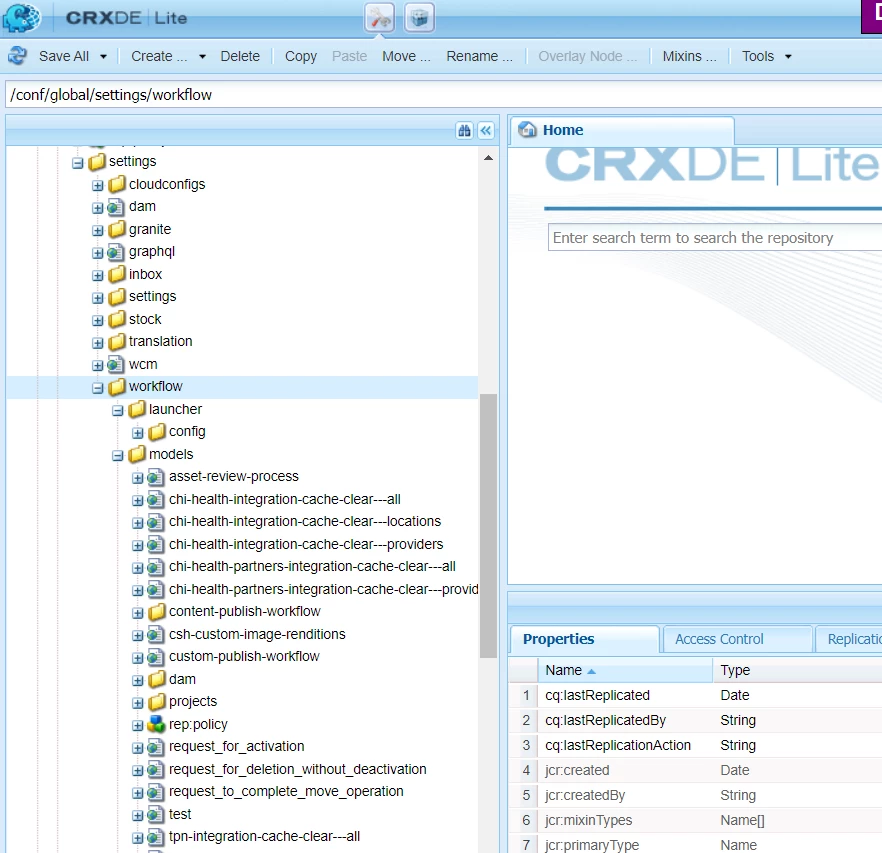Screen dimensions: 882x853
Task: Click the models folder icon
Action: [x=137, y=454]
